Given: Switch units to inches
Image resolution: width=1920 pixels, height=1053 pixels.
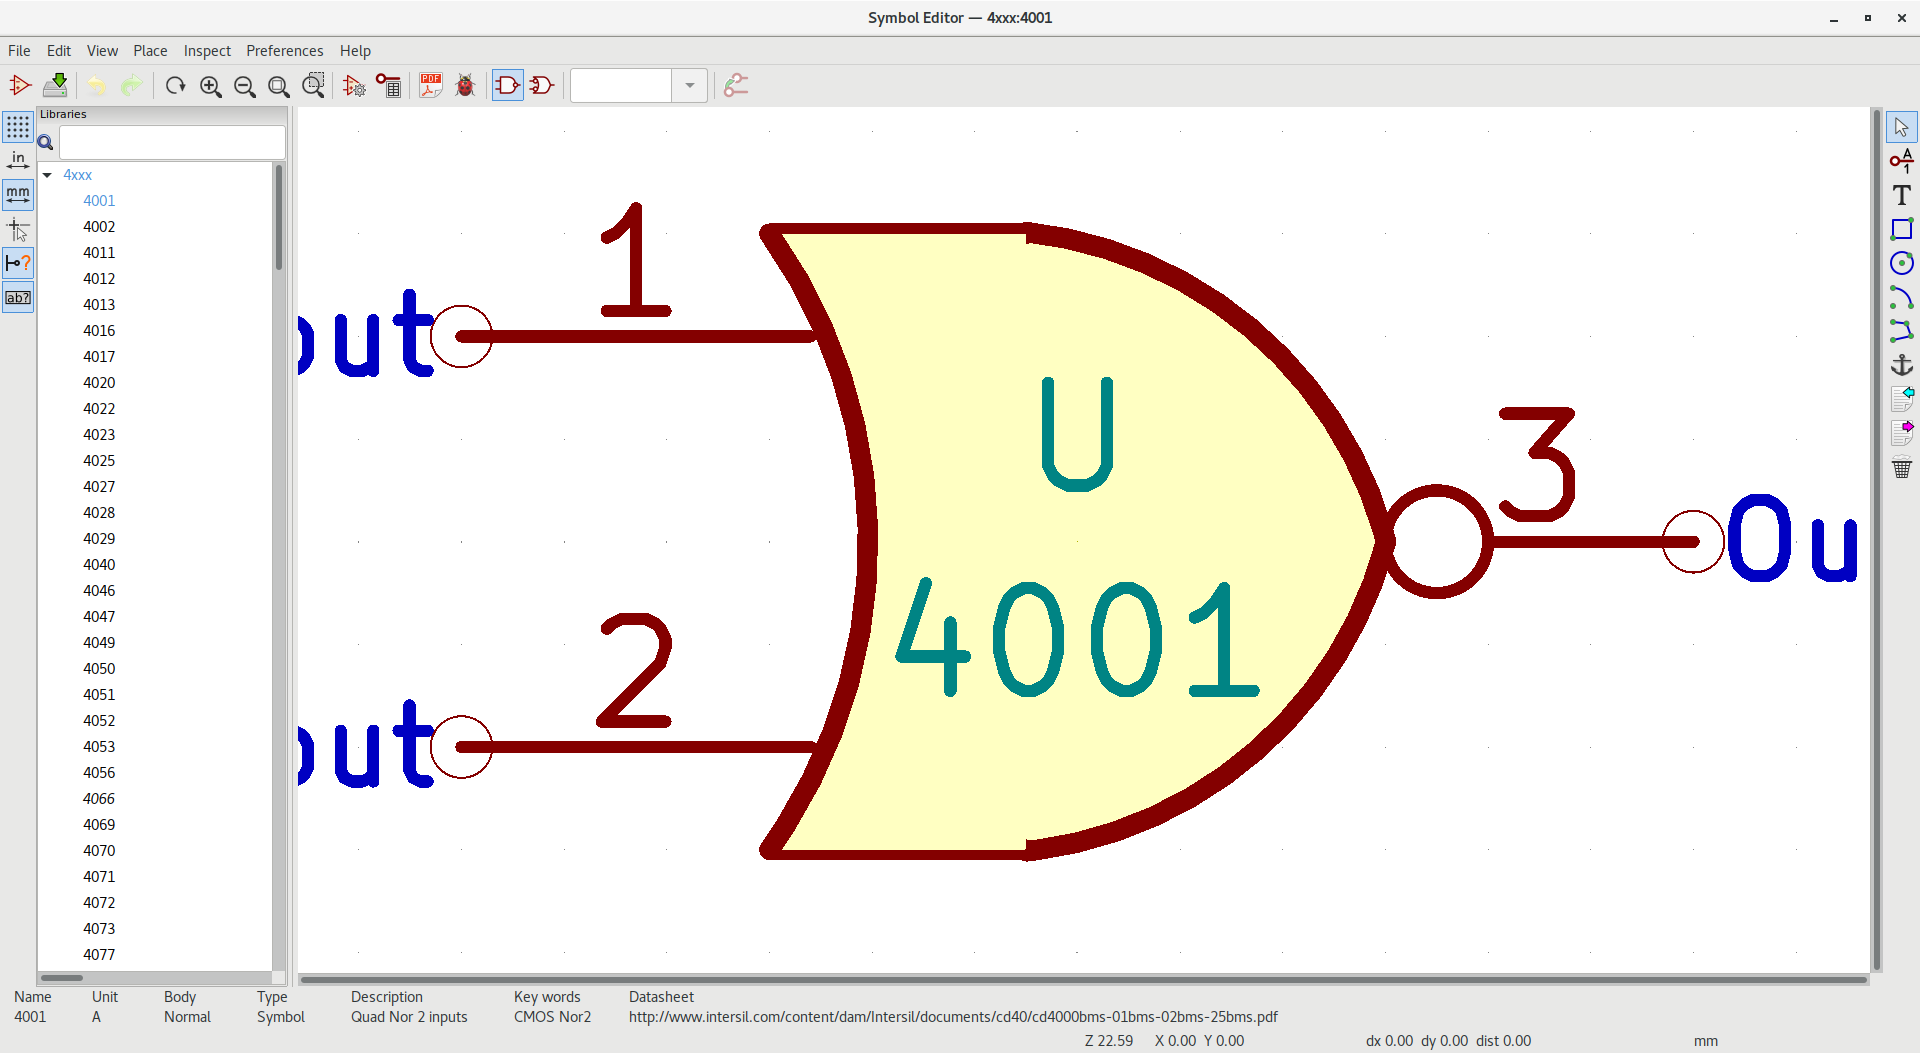Looking at the screenshot, I should (x=18, y=161).
